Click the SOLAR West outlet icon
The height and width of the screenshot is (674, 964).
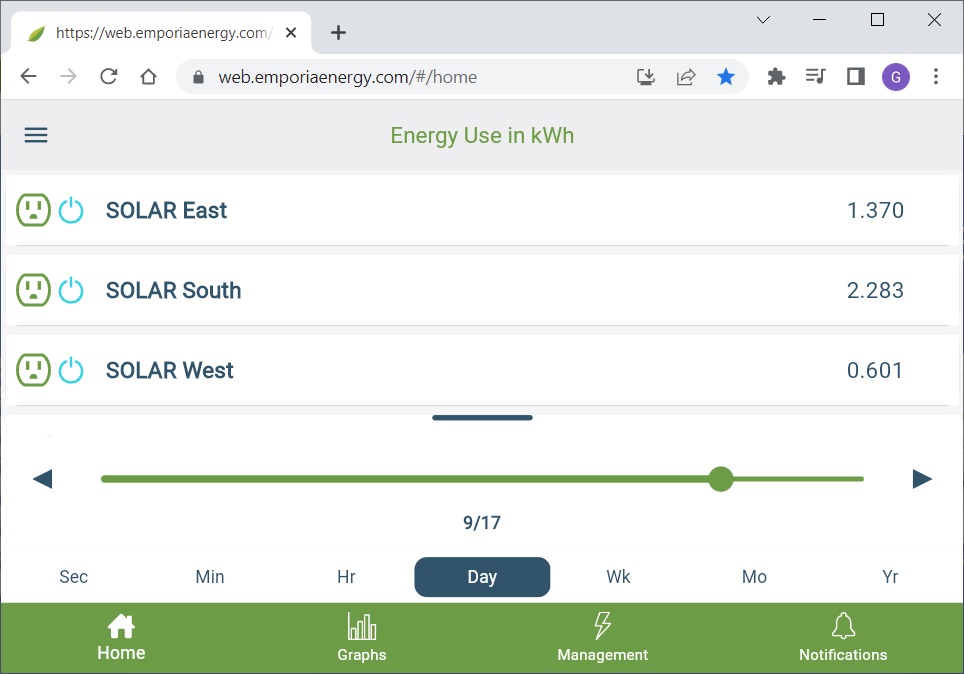33,370
